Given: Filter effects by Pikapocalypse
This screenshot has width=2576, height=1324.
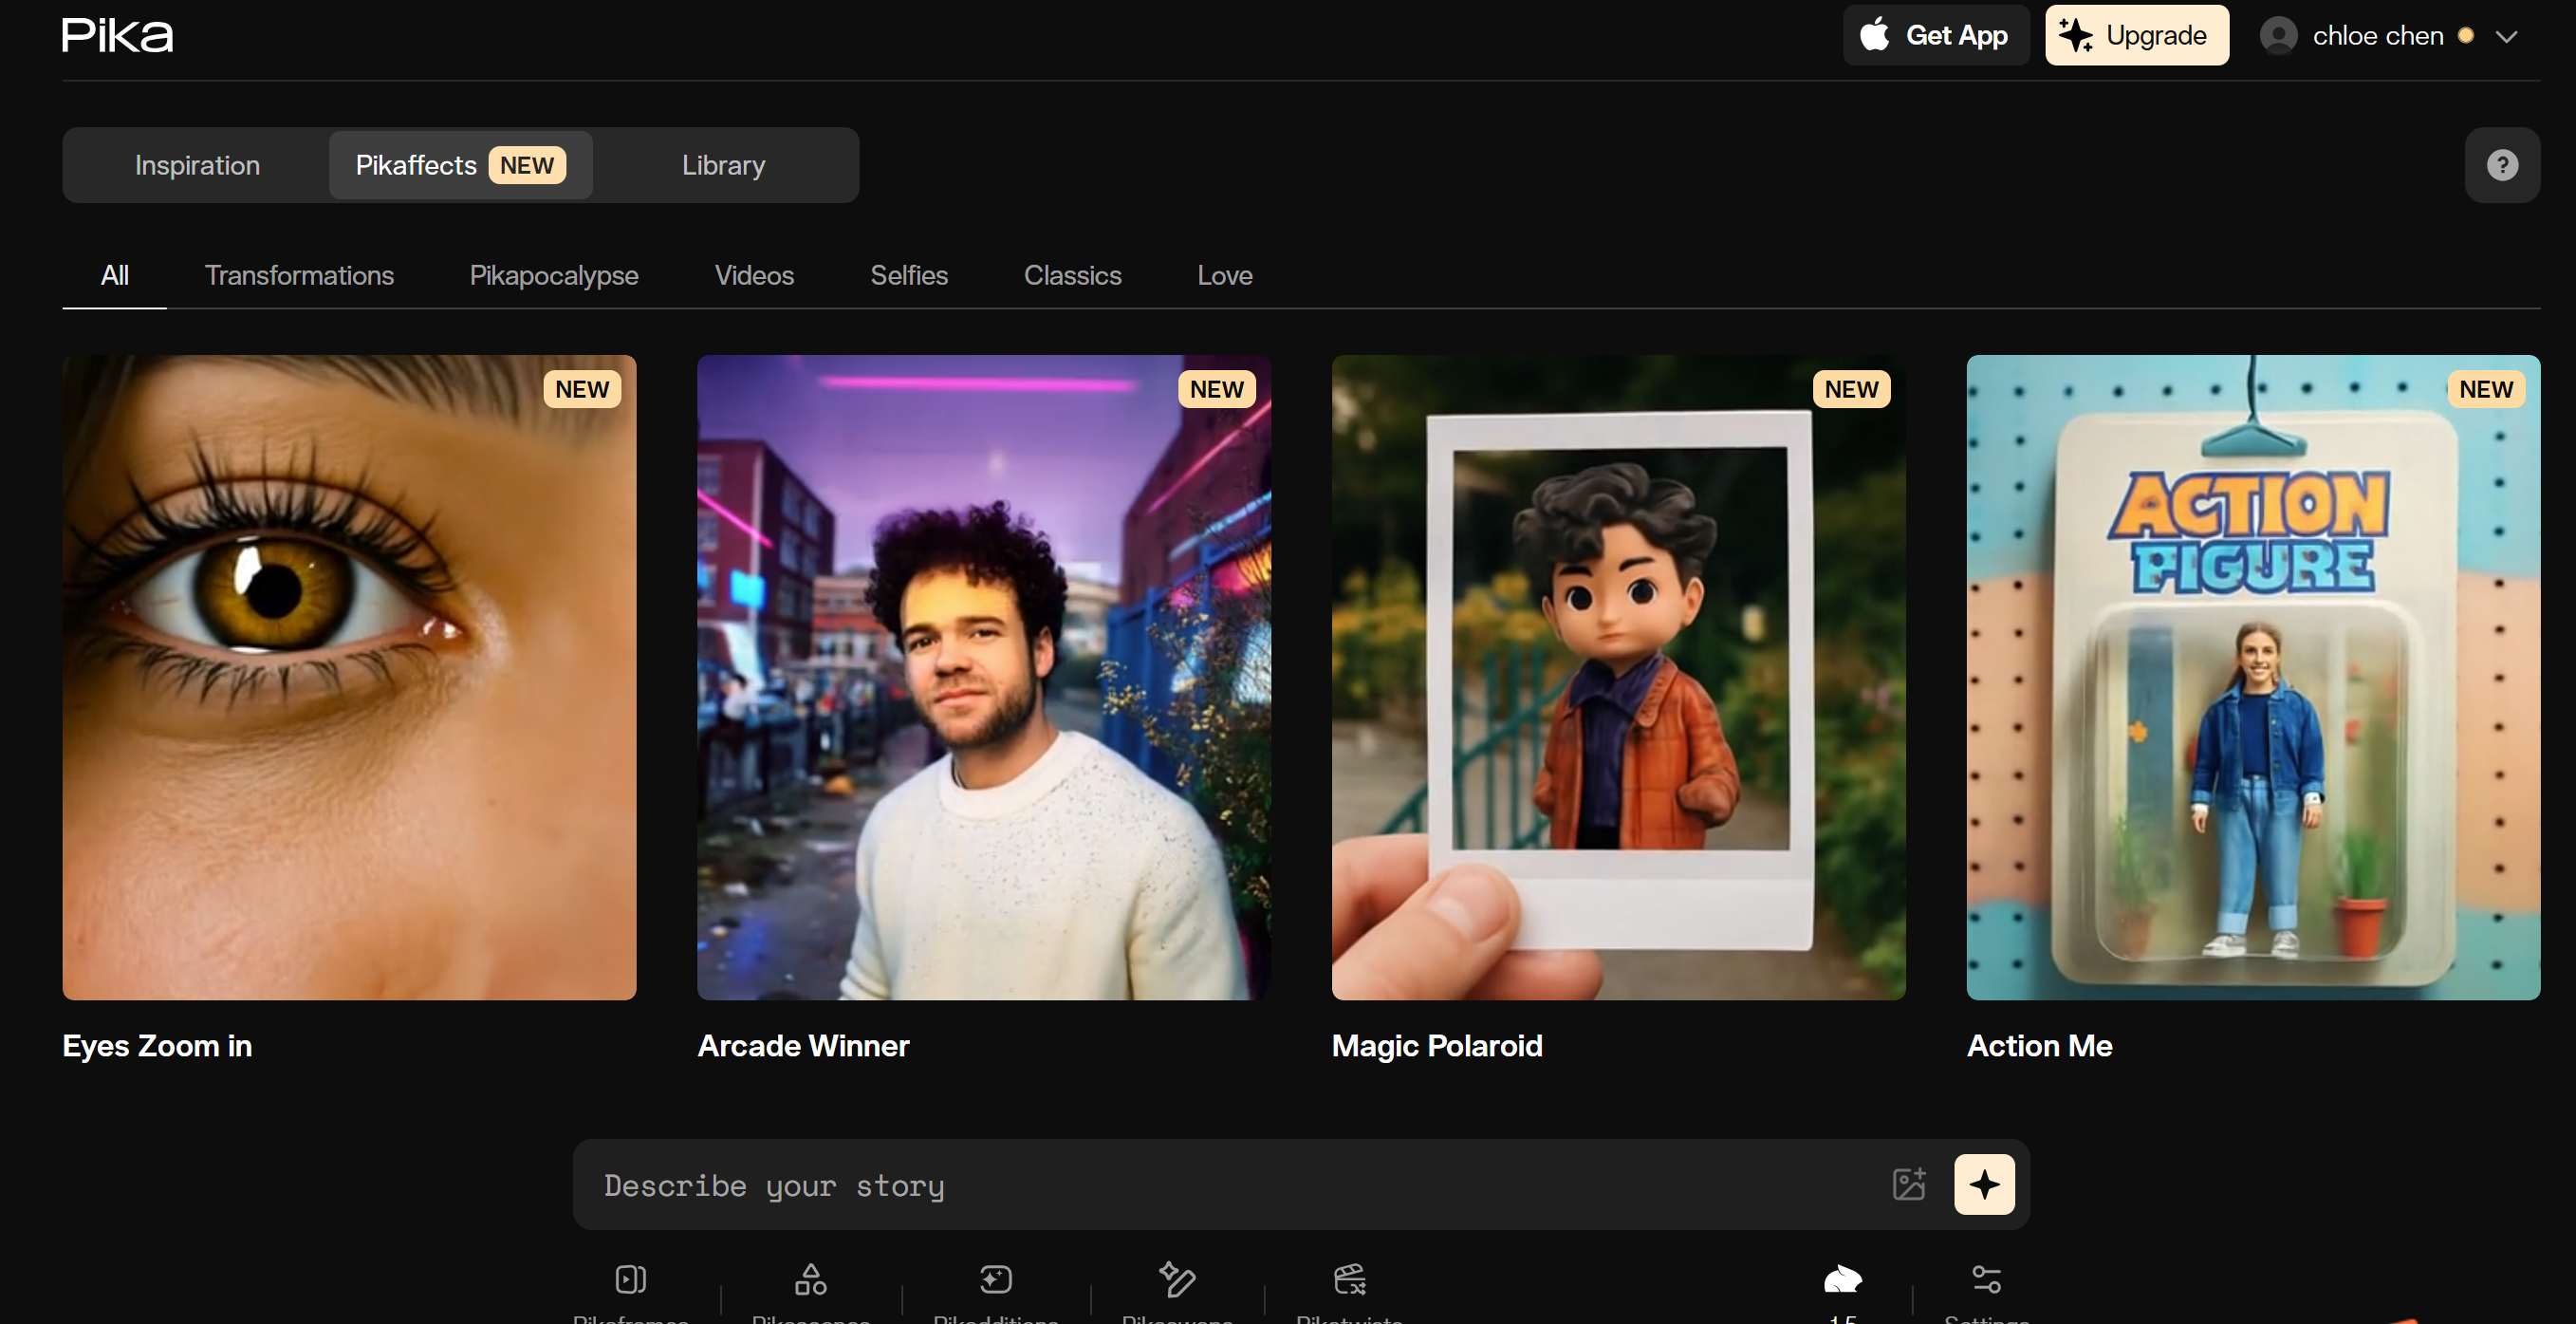Looking at the screenshot, I should click(553, 275).
